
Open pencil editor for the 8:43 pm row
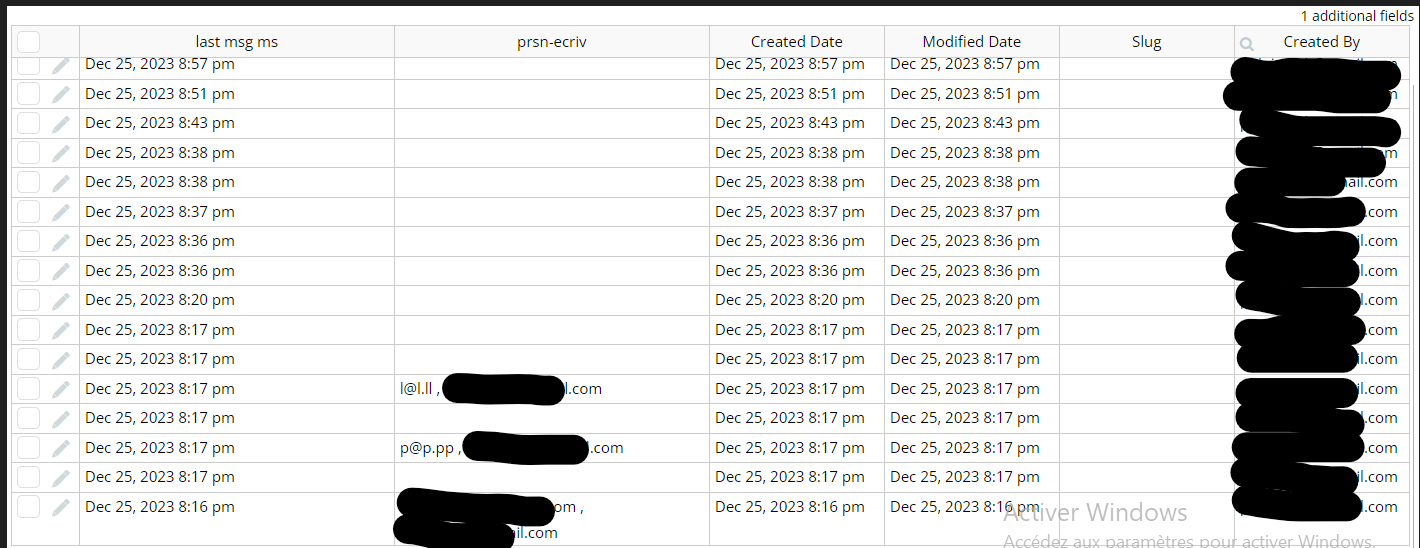pyautogui.click(x=61, y=123)
